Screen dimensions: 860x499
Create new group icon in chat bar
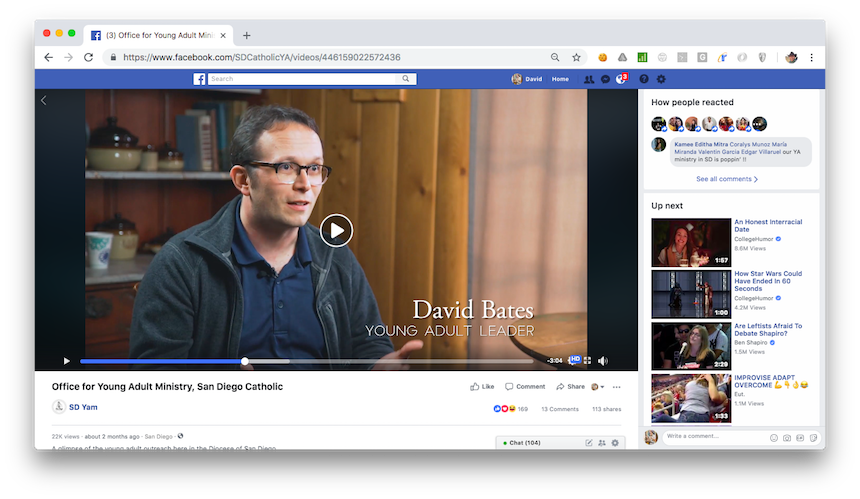602,443
